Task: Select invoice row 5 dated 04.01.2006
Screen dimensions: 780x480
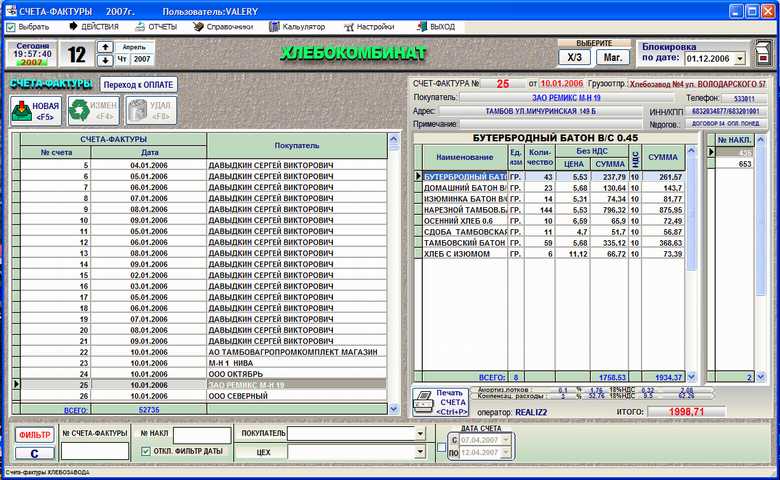Action: click(x=203, y=165)
